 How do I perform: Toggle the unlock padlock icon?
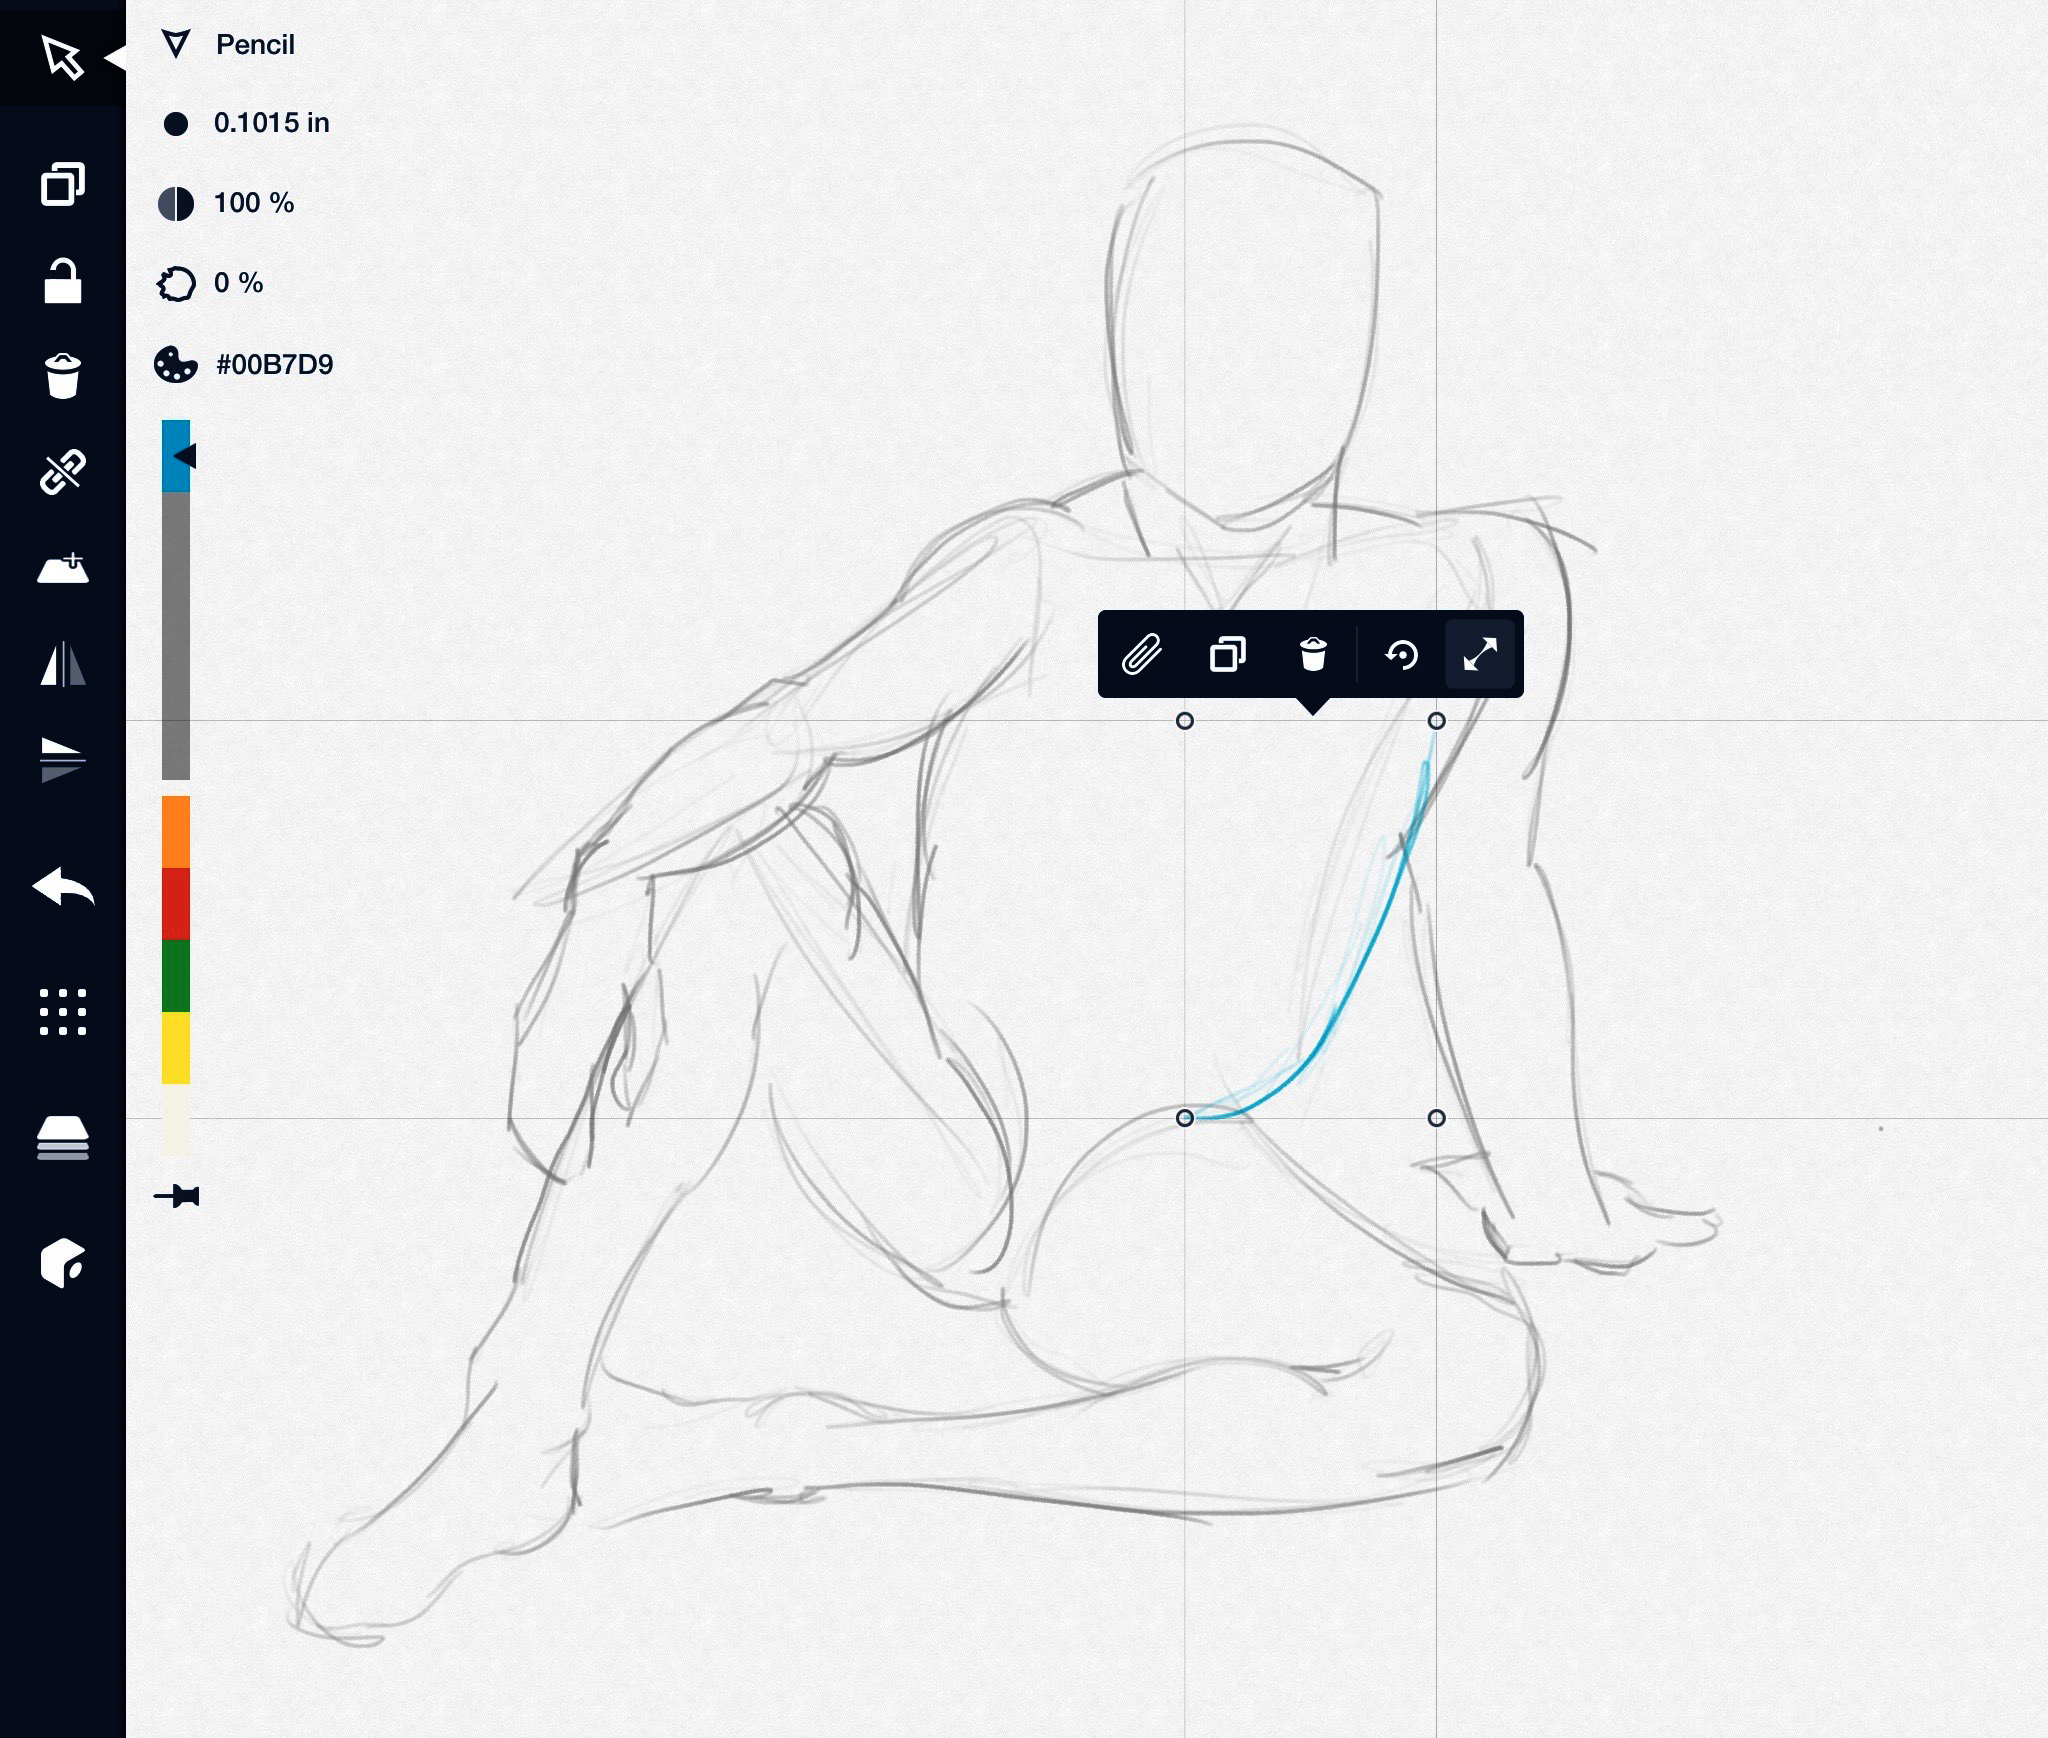(62, 281)
